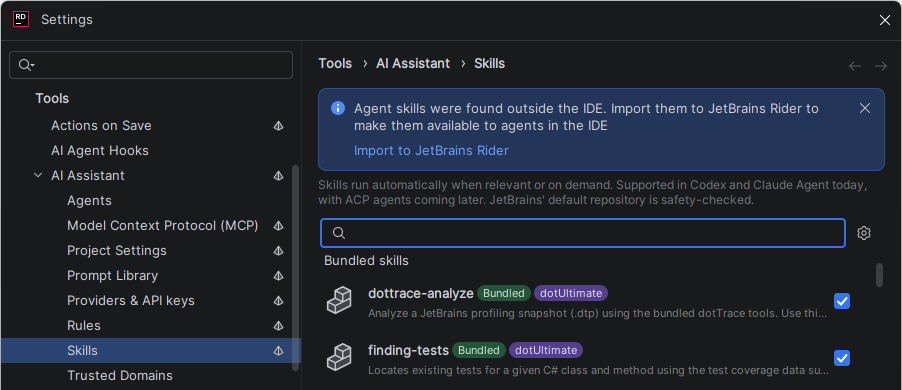
Task: Navigate forward with the right arrow
Action: coord(881,66)
